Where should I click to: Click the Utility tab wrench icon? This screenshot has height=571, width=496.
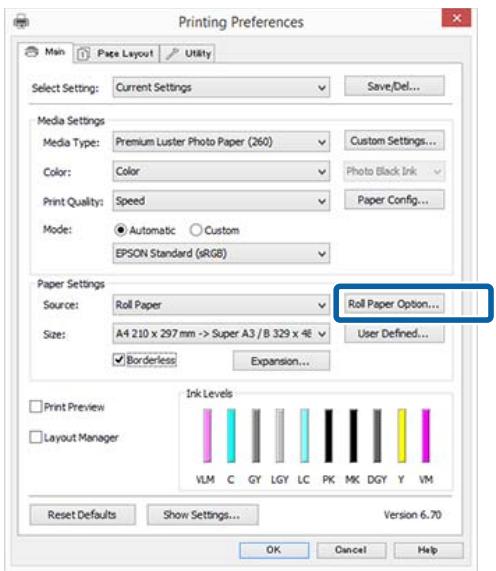[172, 54]
